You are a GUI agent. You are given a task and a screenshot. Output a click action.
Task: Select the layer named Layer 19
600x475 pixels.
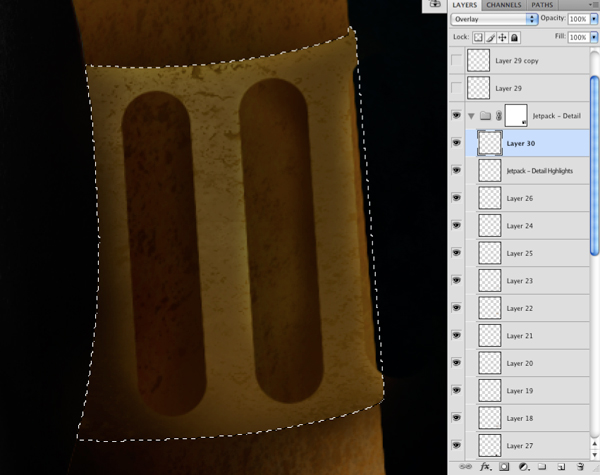point(520,391)
